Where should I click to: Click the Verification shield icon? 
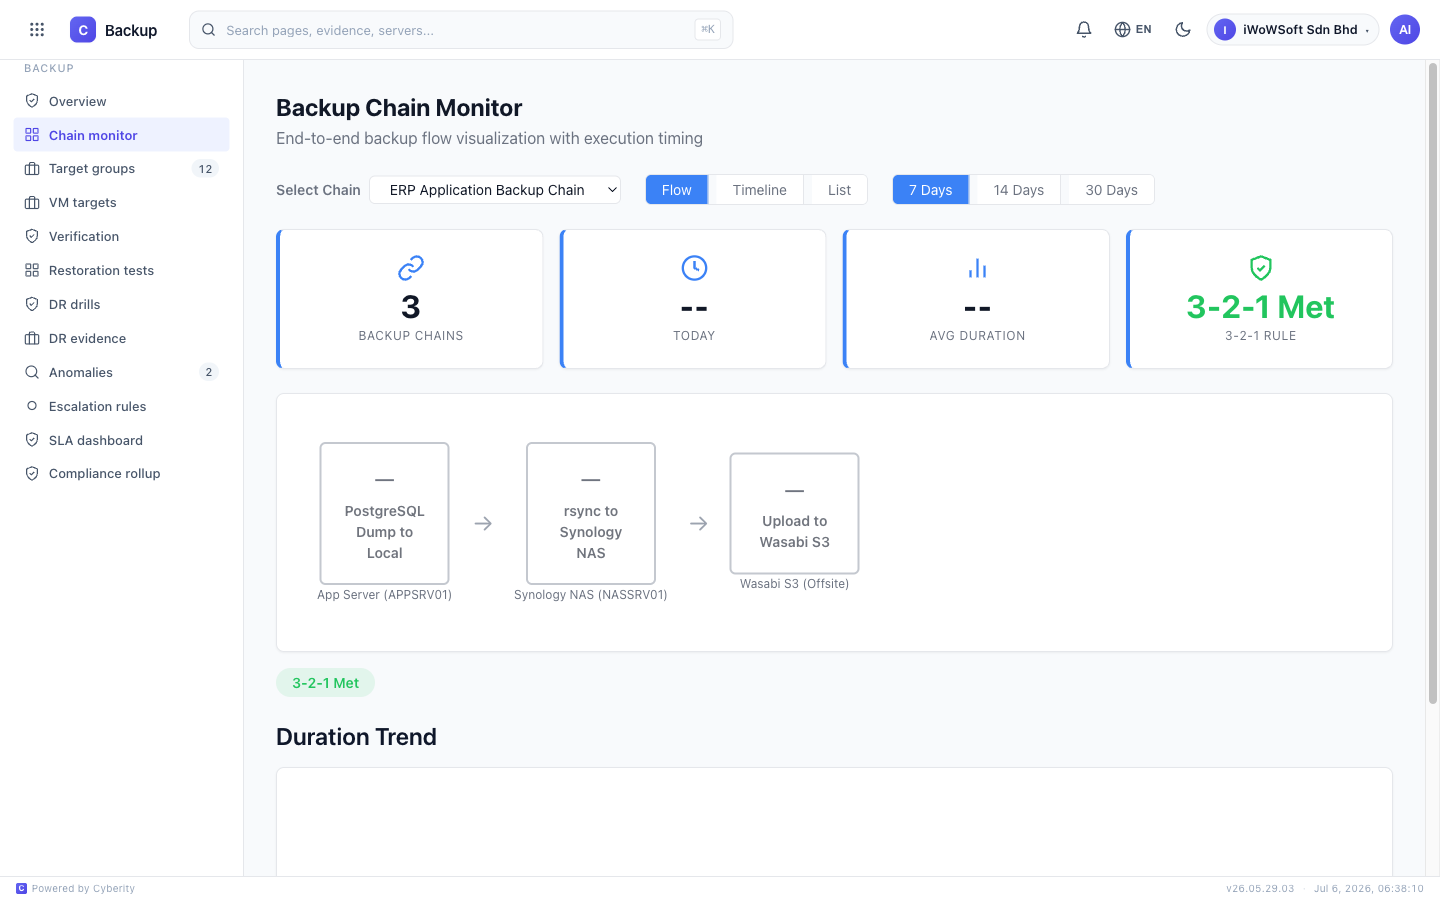tap(32, 237)
